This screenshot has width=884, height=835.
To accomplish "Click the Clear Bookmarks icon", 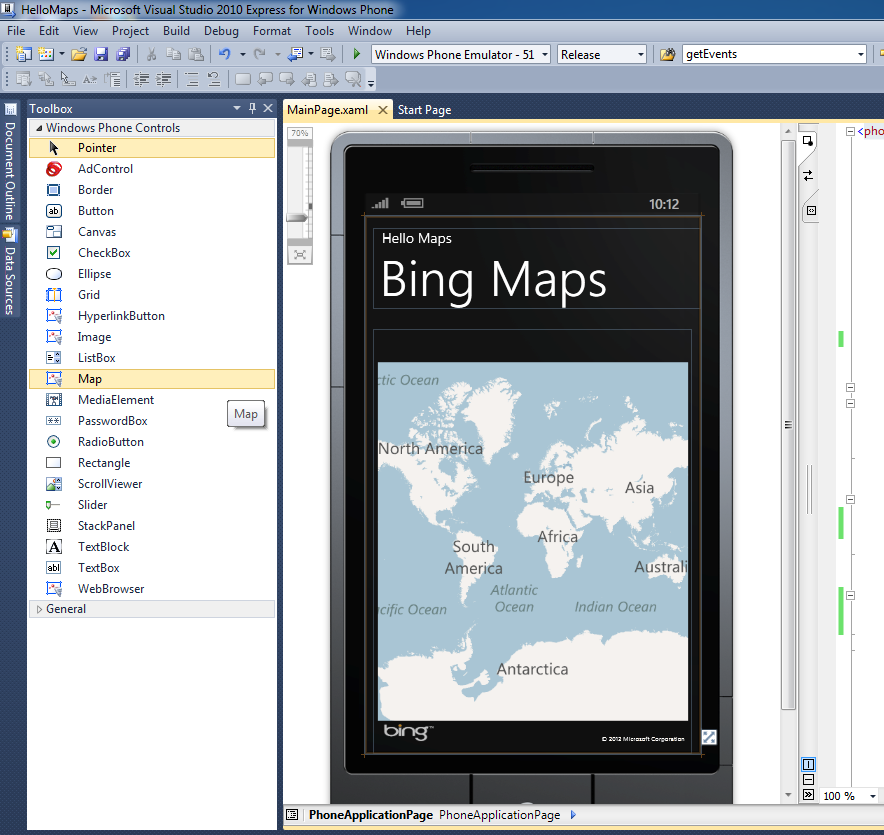I will [353, 79].
